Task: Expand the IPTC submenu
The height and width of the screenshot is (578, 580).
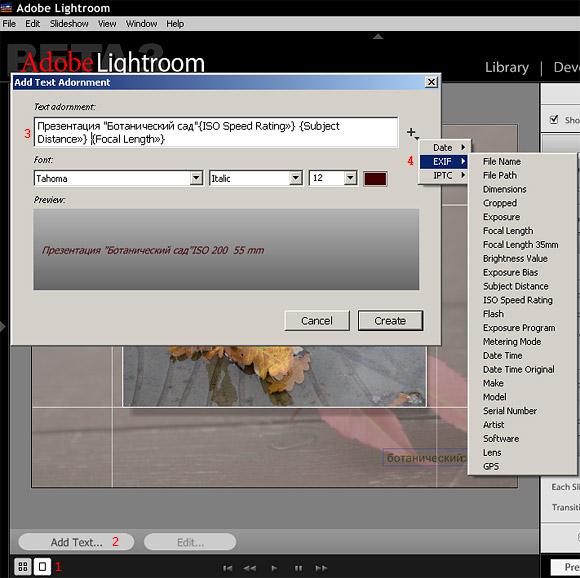Action: point(444,175)
